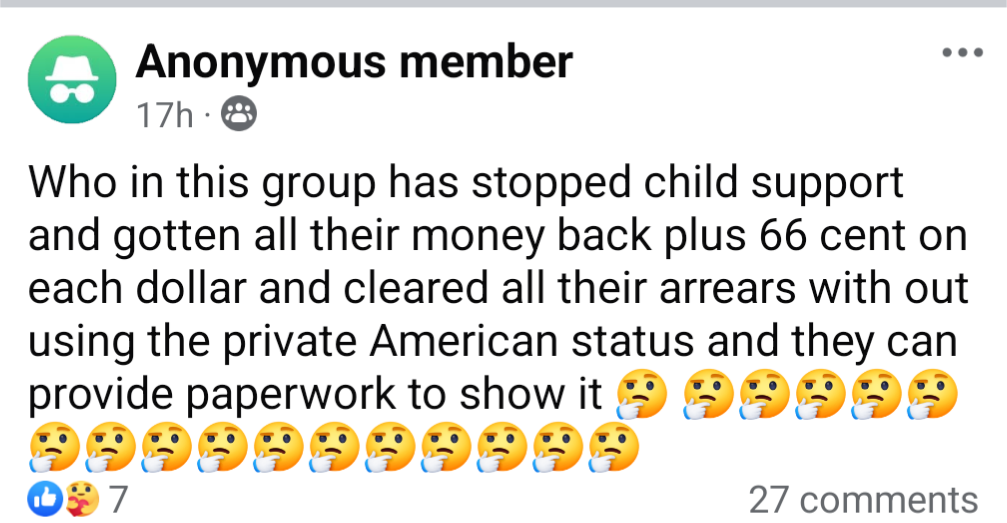Click the blue thumbs-up Like reaction icon

(45, 499)
